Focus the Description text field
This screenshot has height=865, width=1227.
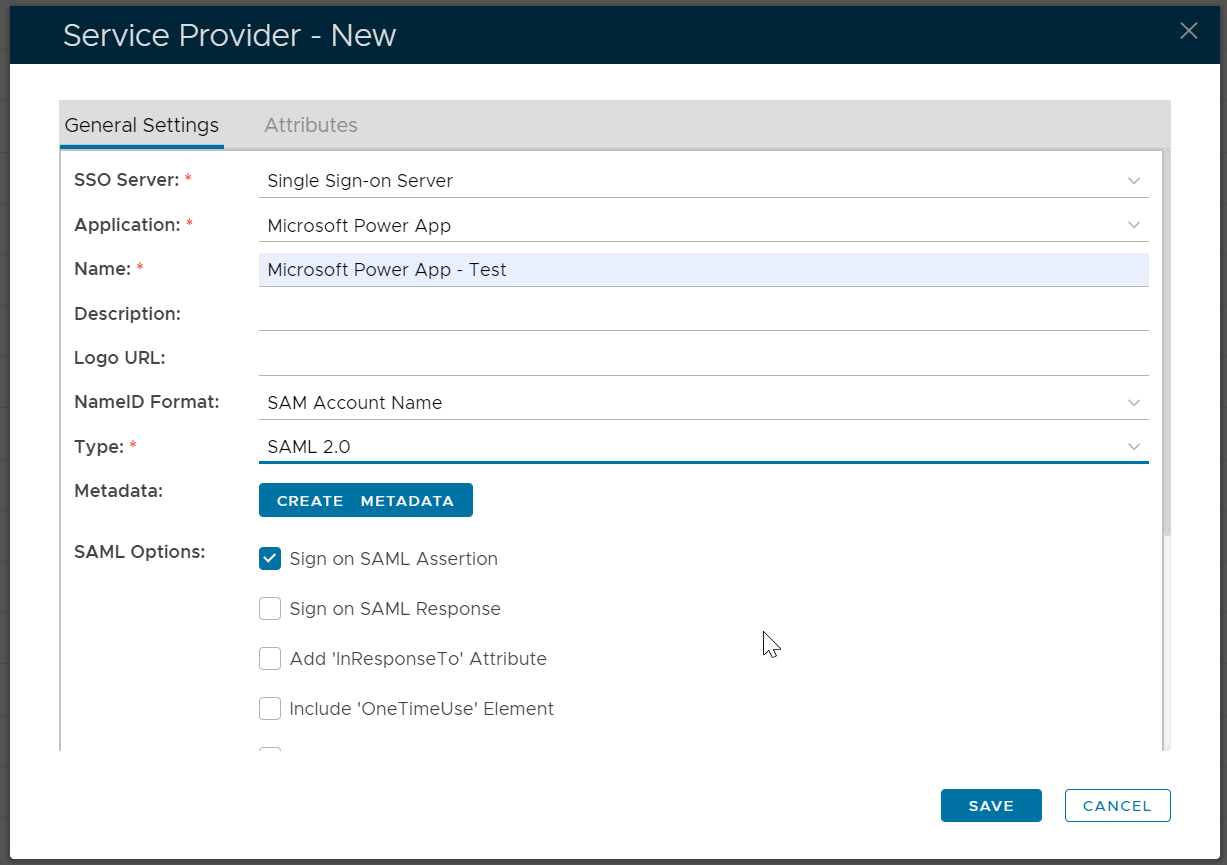pos(702,314)
